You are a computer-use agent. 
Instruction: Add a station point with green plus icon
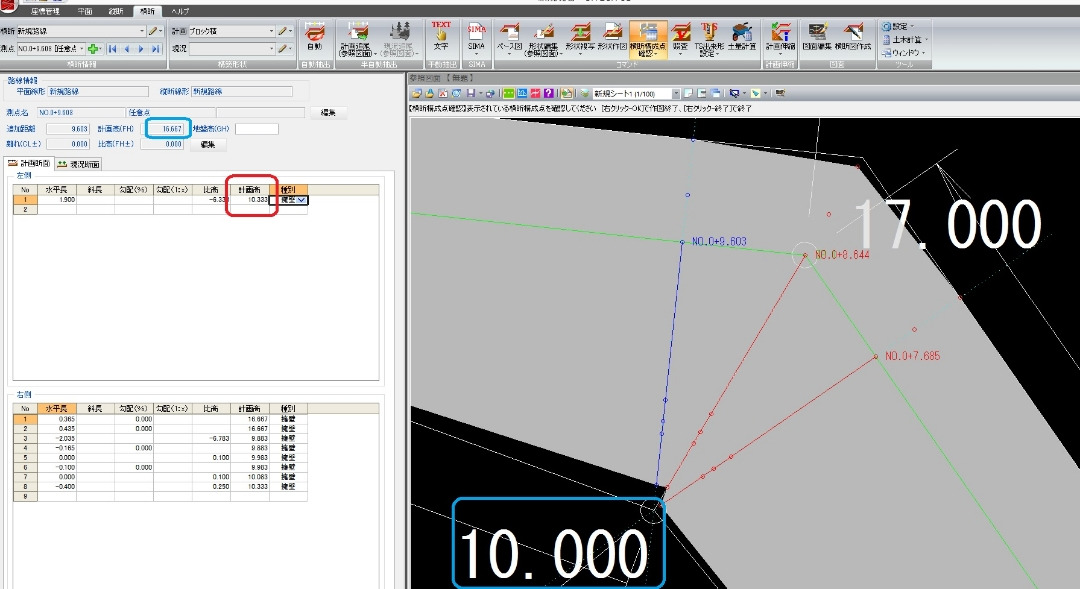(x=94, y=49)
